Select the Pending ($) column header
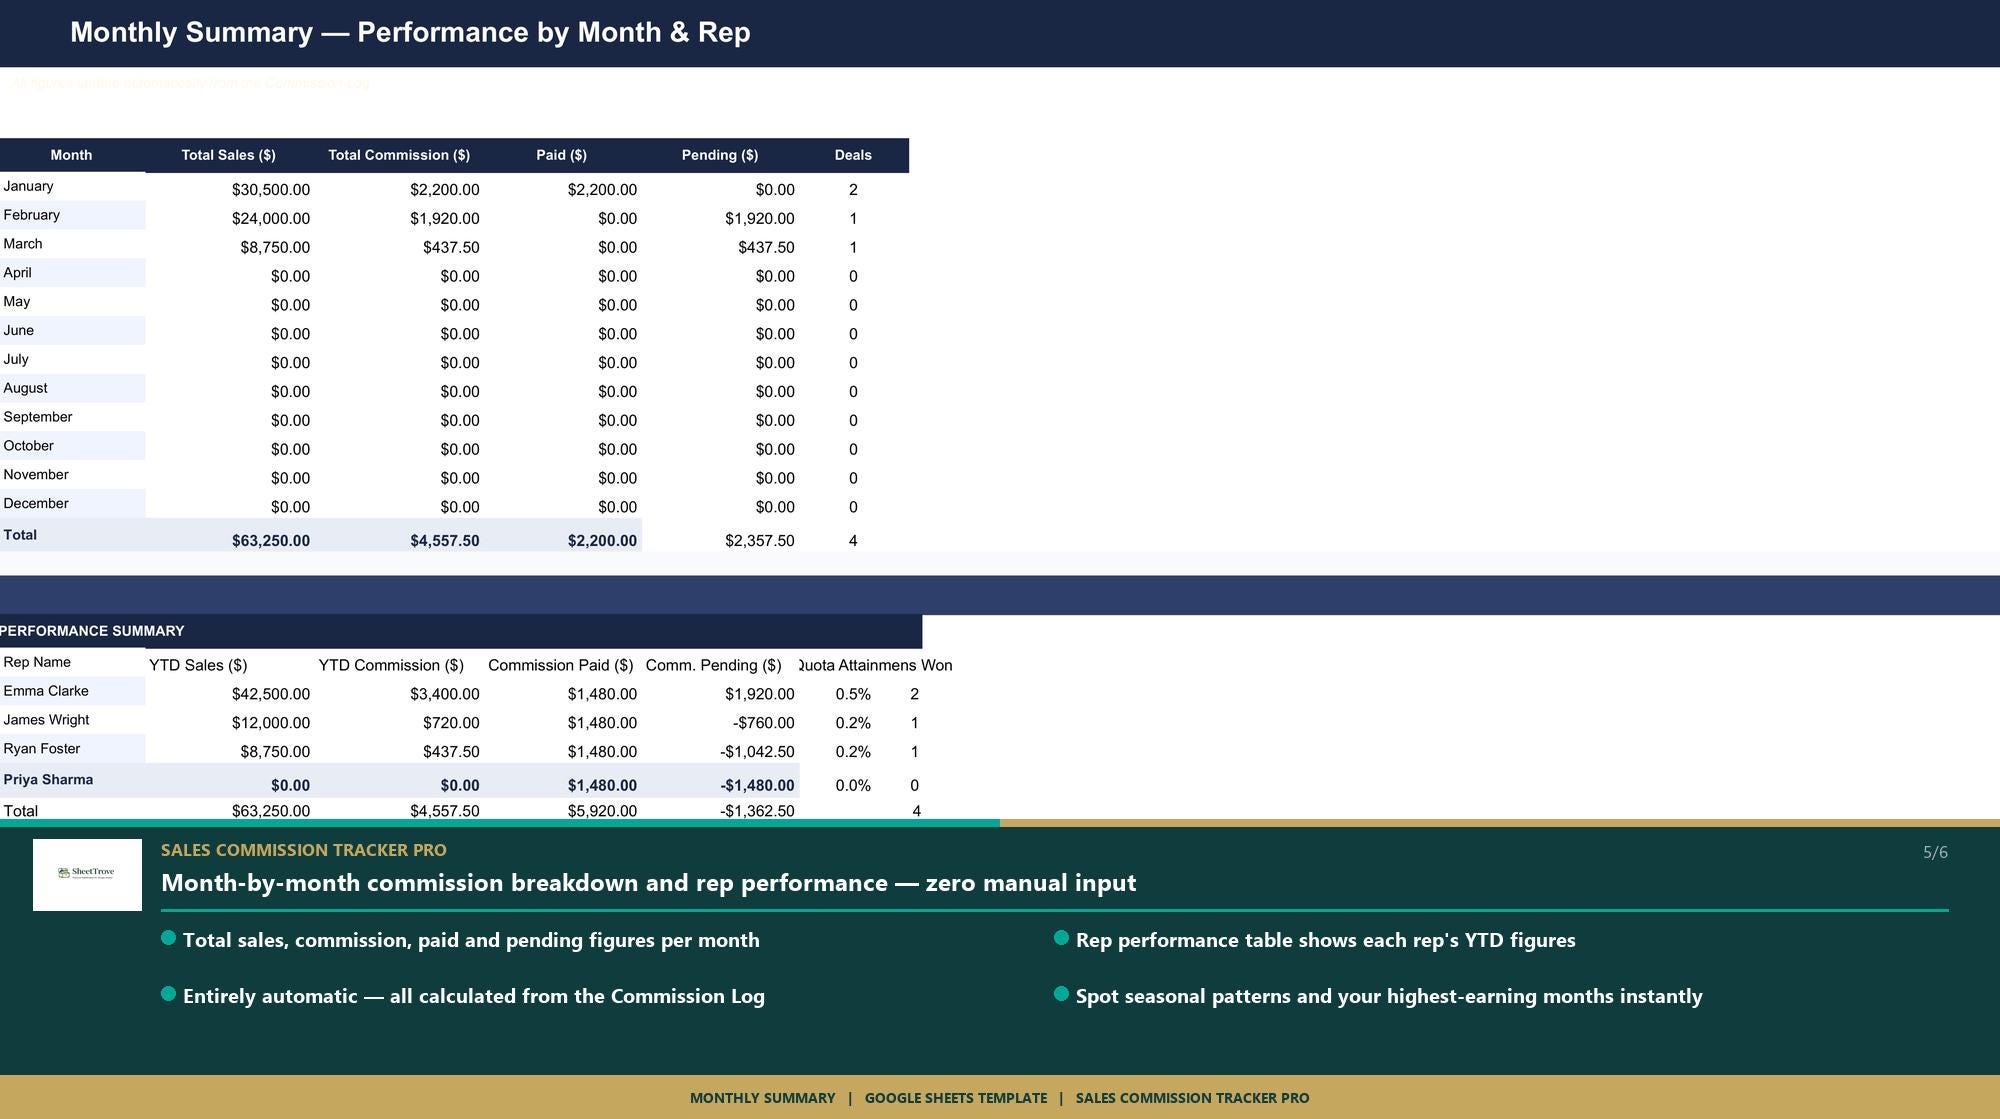The image size is (2000, 1119). click(x=720, y=155)
